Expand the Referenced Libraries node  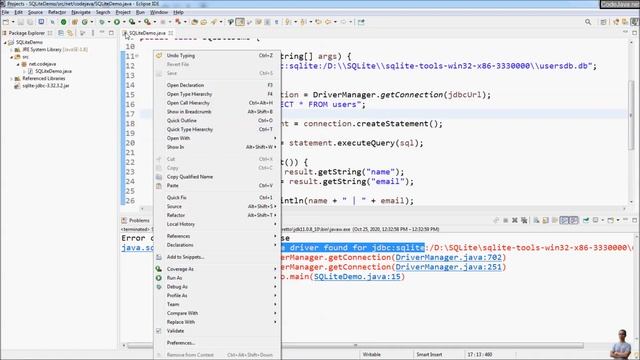(x=11, y=78)
